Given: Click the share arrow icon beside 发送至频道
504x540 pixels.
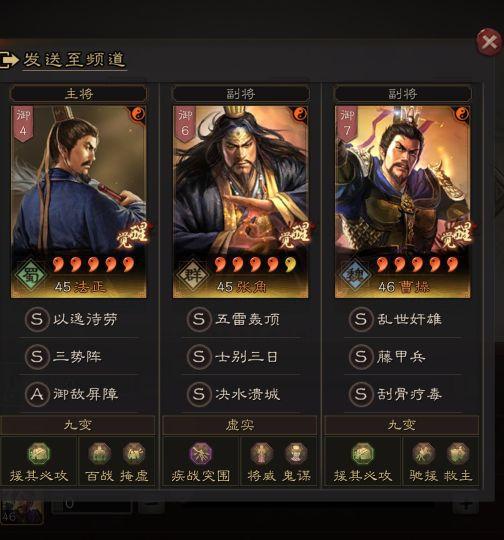Looking at the screenshot, I should tap(9, 60).
